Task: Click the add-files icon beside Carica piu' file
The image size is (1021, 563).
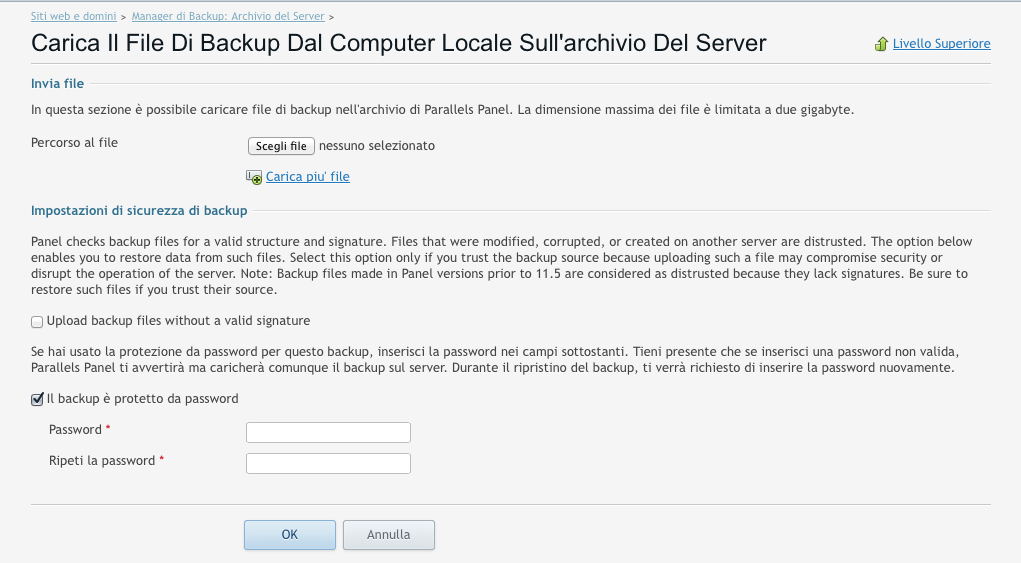Action: 254,177
